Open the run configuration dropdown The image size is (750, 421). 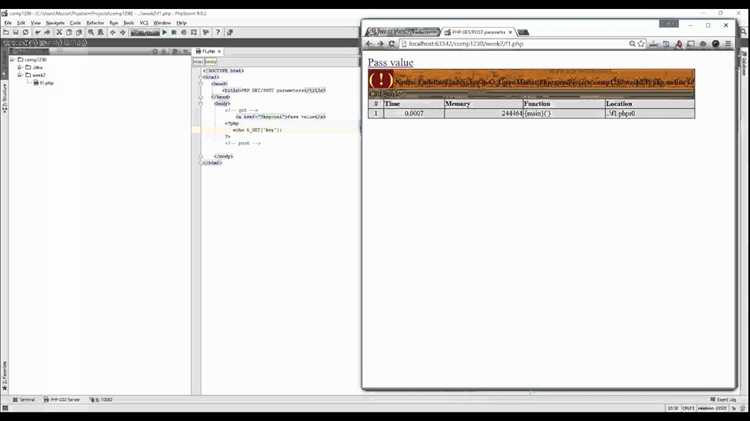coord(145,33)
